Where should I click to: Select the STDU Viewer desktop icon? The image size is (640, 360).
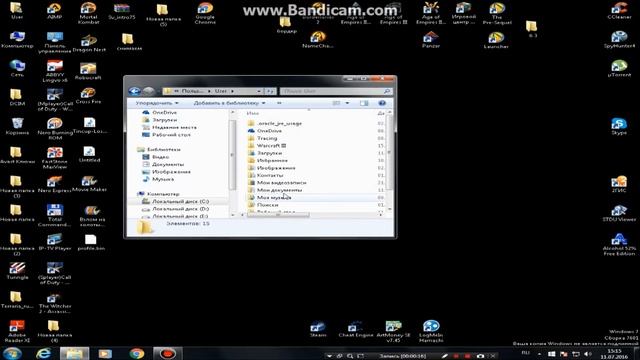click(619, 213)
